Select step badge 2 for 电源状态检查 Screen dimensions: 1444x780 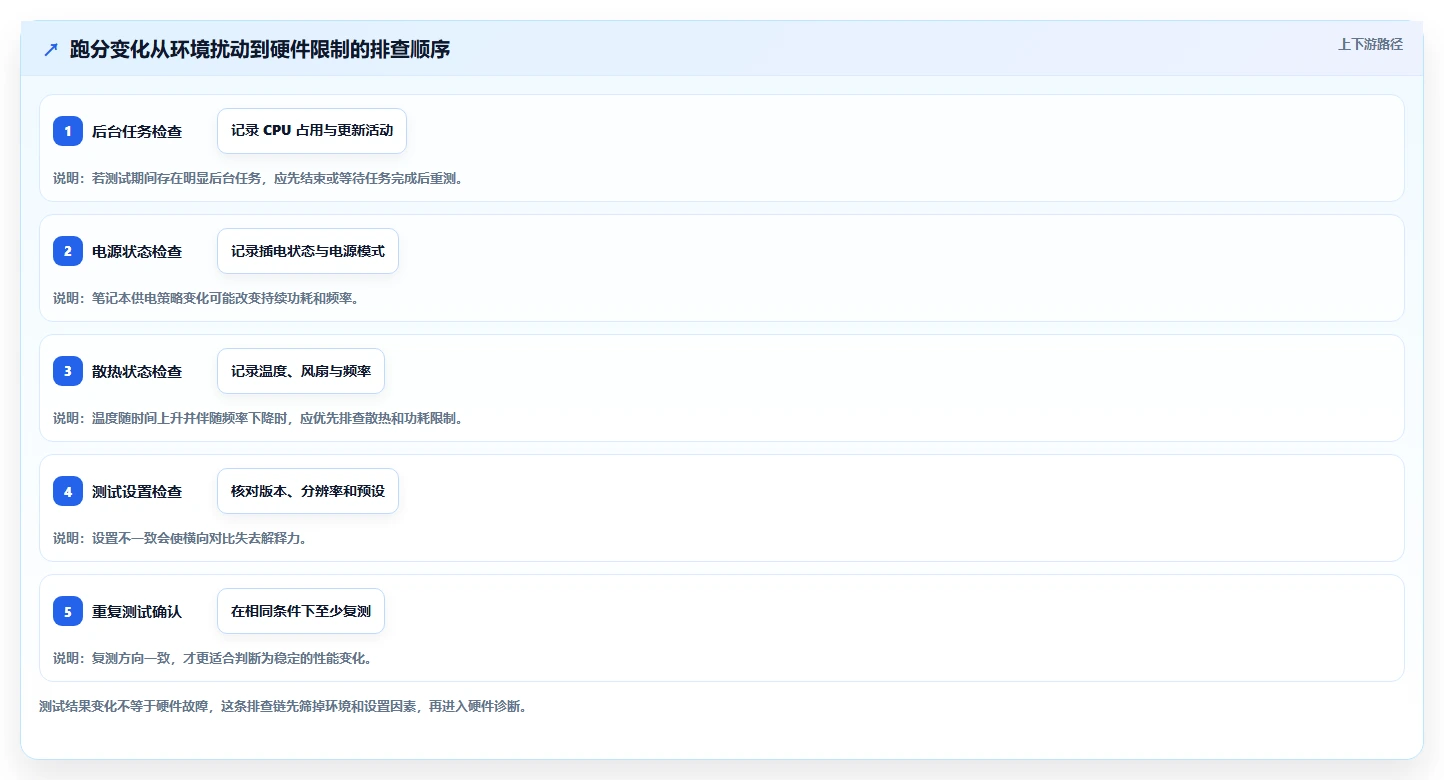[x=68, y=251]
